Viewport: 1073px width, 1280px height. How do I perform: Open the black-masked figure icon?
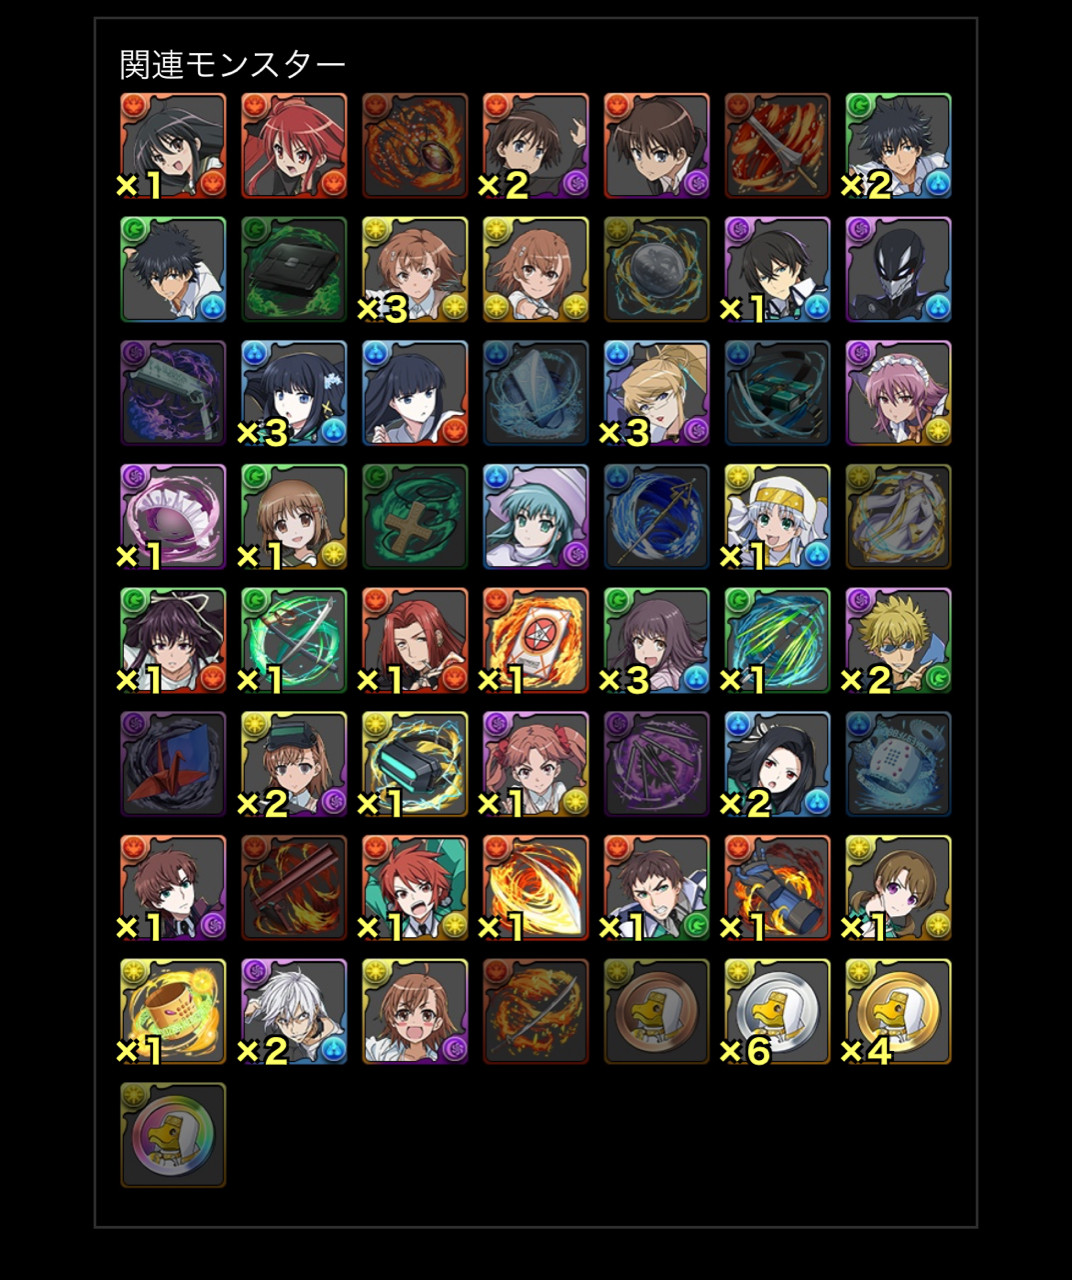pyautogui.click(x=898, y=269)
